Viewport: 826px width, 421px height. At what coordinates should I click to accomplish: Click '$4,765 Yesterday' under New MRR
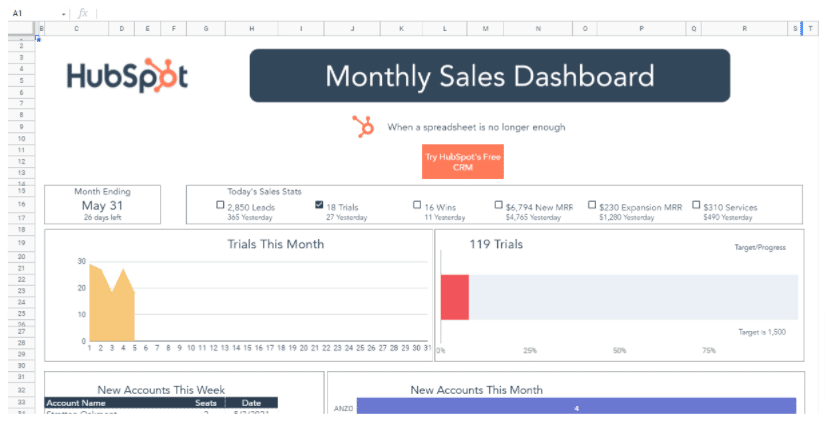pyautogui.click(x=533, y=217)
